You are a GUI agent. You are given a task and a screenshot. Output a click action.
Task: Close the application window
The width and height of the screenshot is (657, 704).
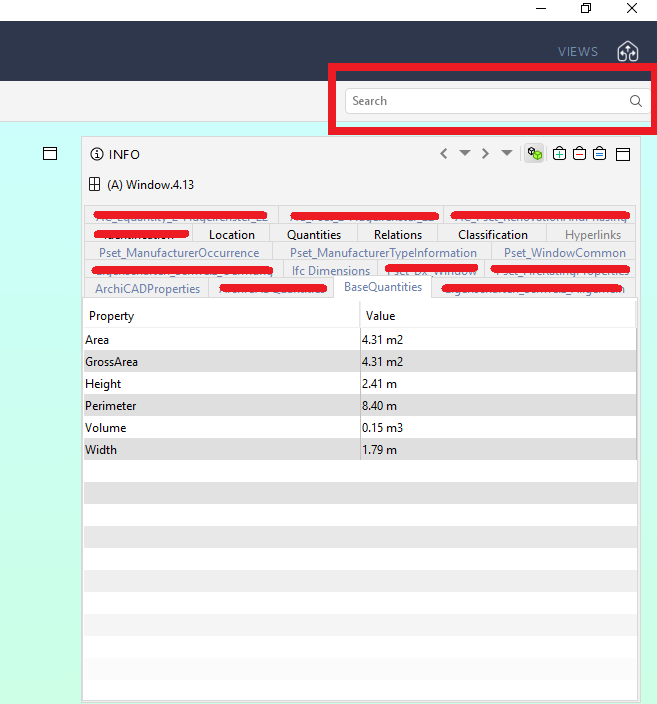[x=632, y=8]
